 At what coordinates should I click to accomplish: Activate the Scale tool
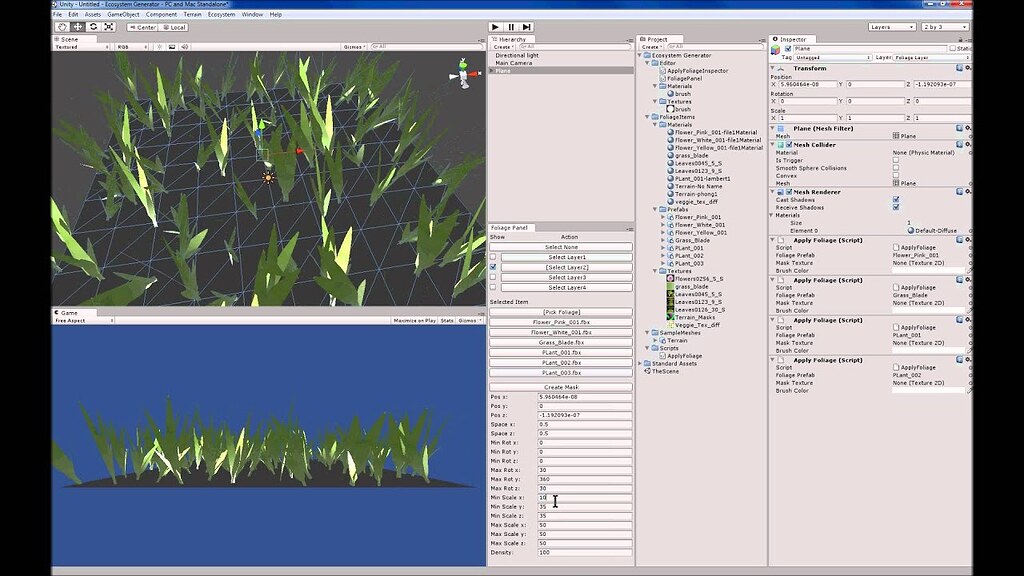point(109,27)
